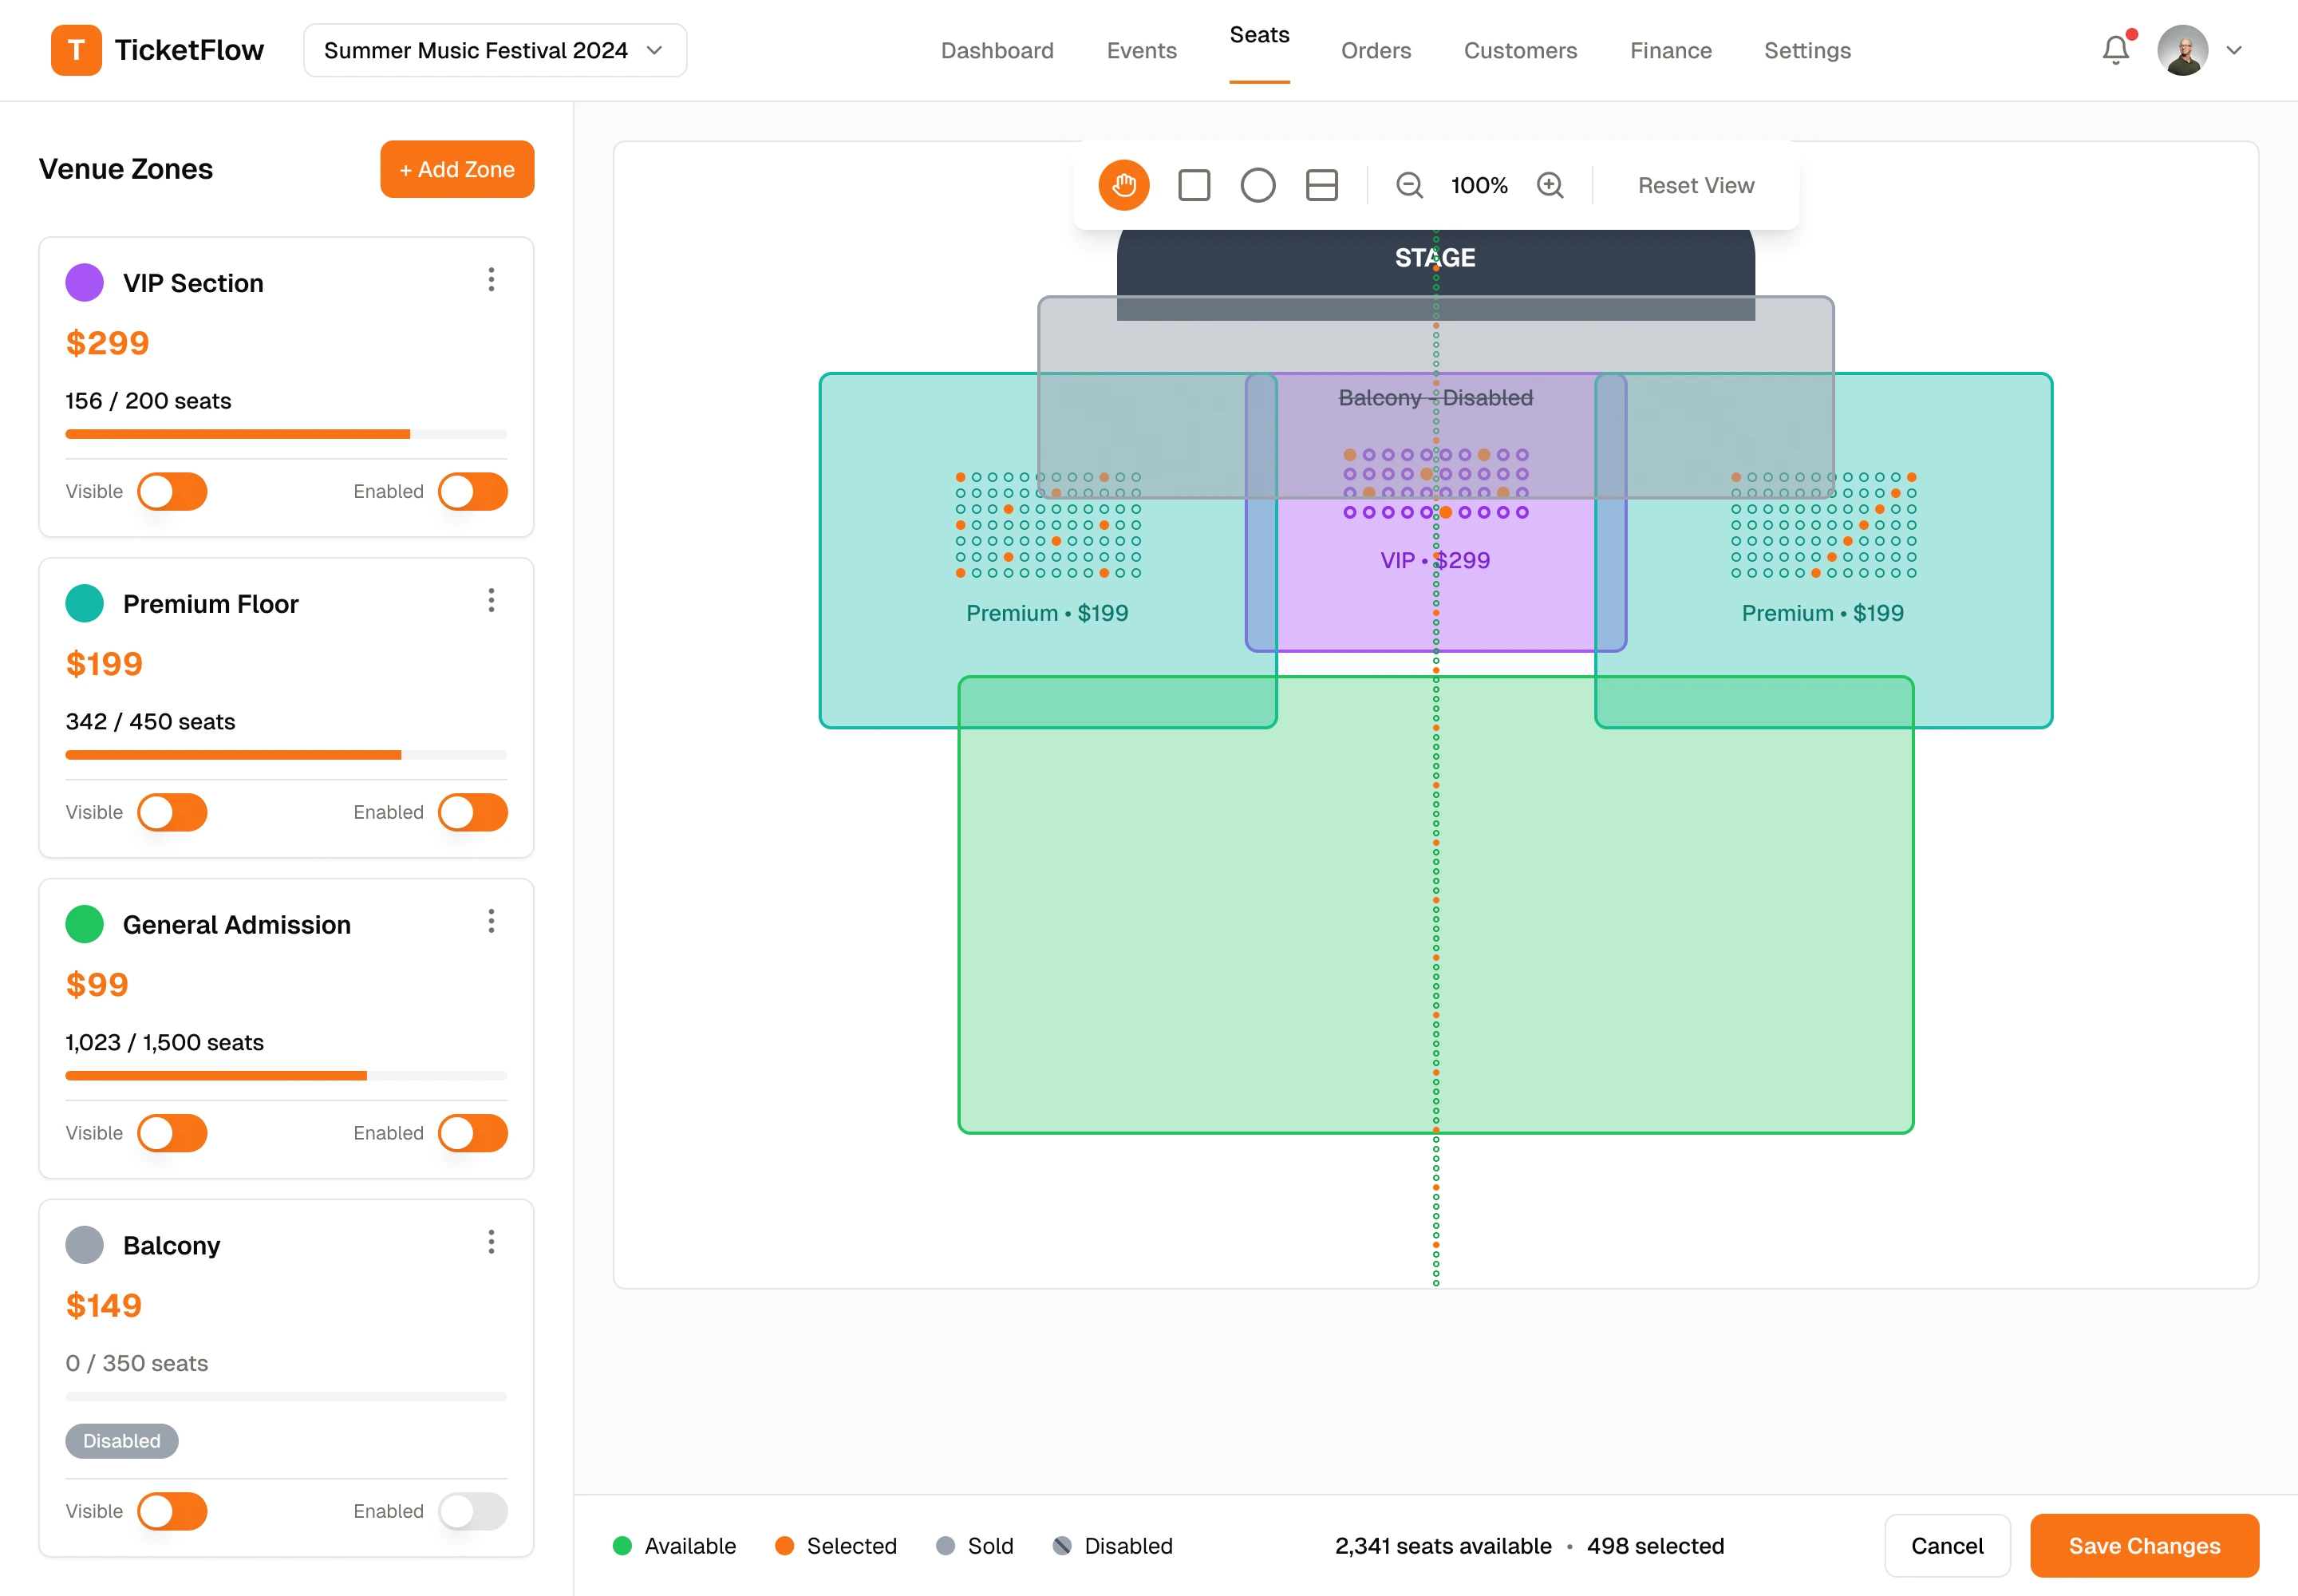Click Save Changes
Image resolution: width=2298 pixels, height=1596 pixels.
[2143, 1545]
